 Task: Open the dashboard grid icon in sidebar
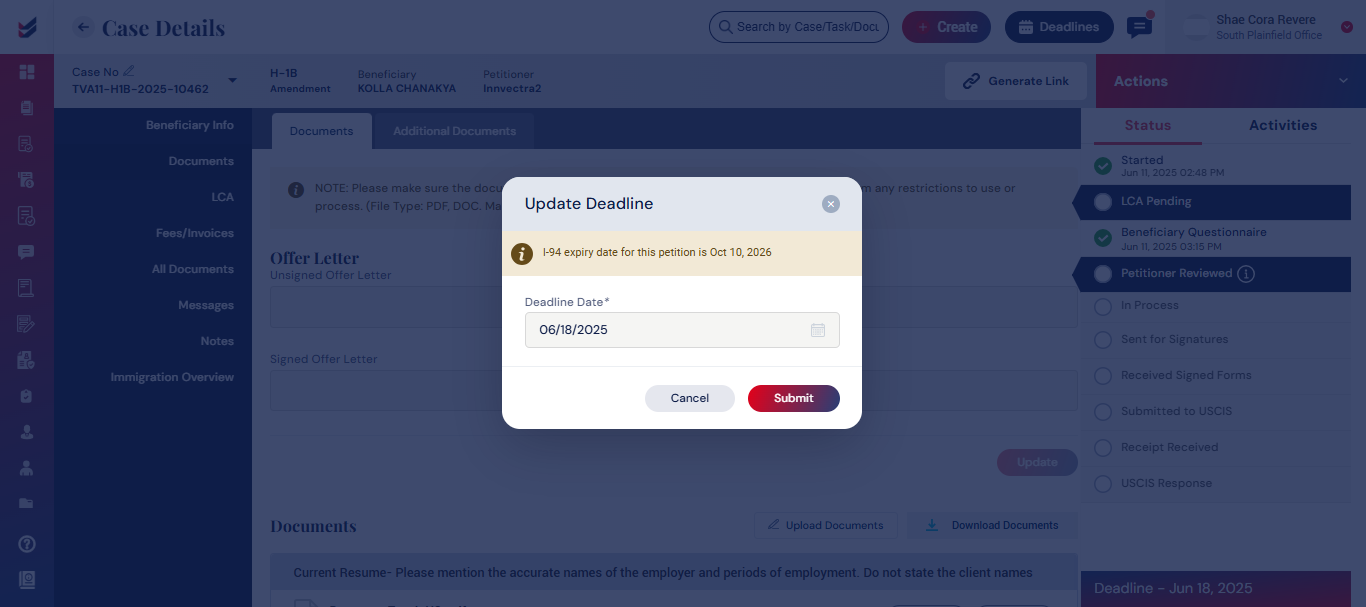tap(27, 72)
